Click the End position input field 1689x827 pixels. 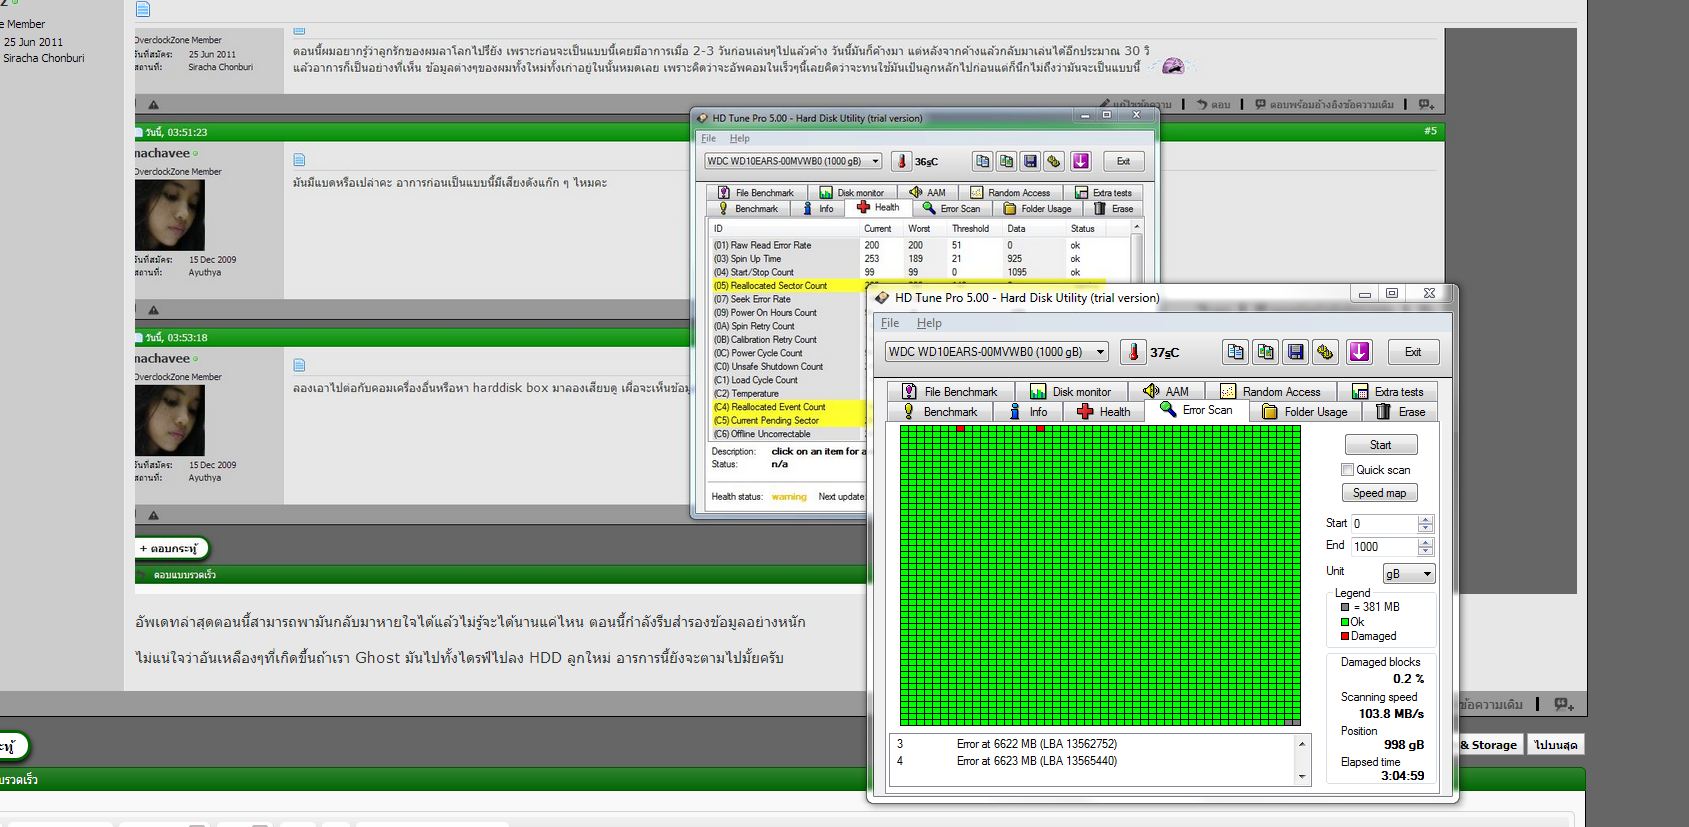(x=1384, y=546)
